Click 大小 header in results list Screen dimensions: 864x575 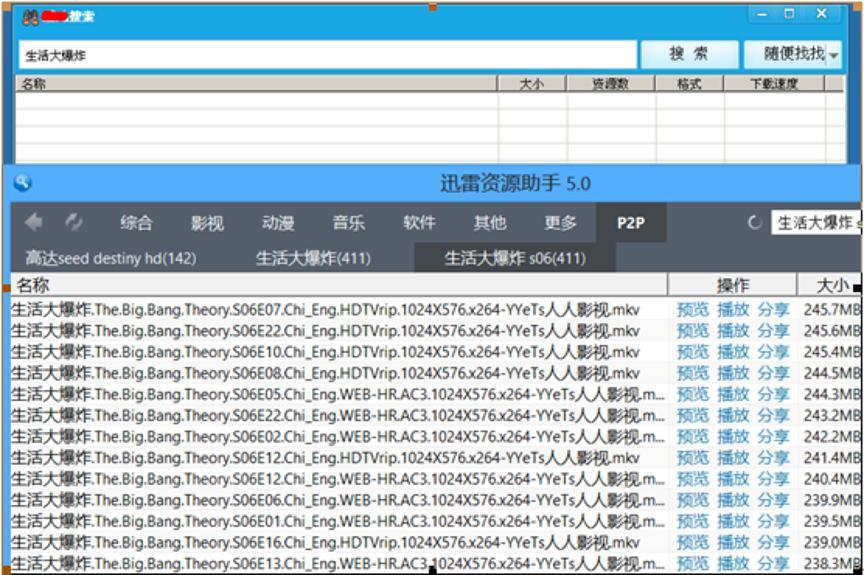pos(829,285)
